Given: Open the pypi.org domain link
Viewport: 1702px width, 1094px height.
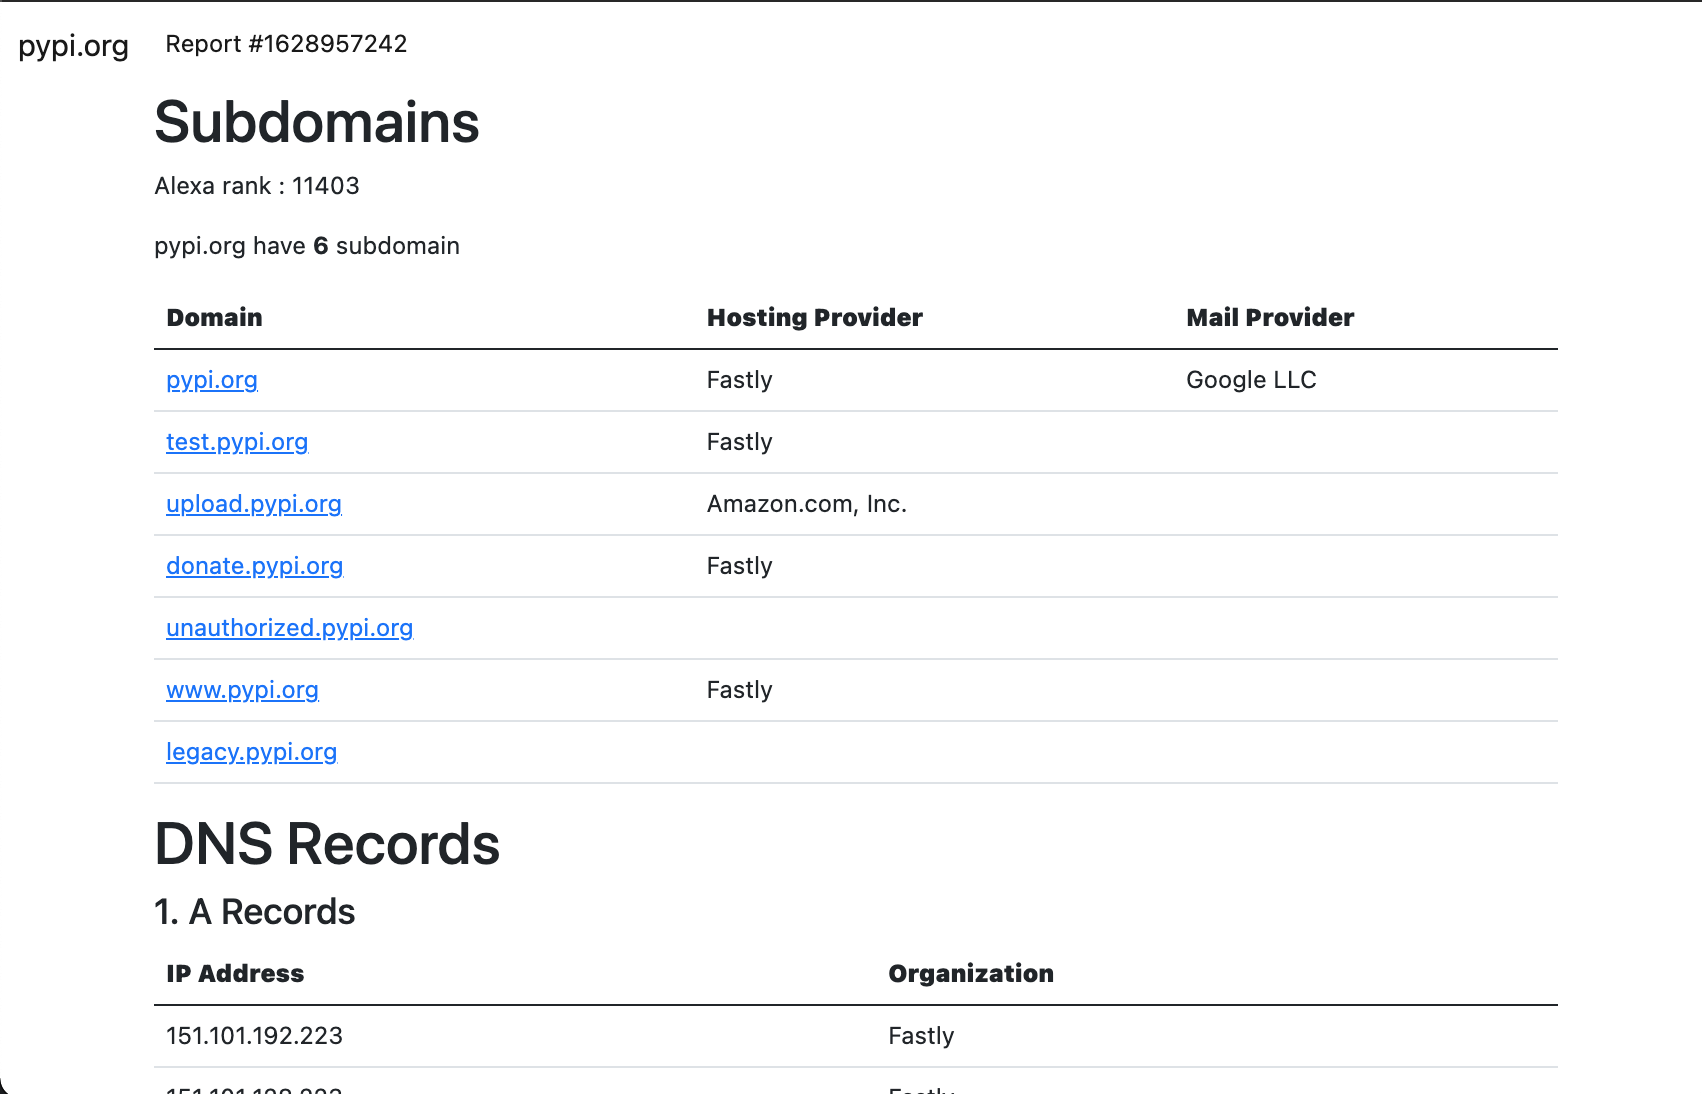Looking at the screenshot, I should [x=212, y=380].
